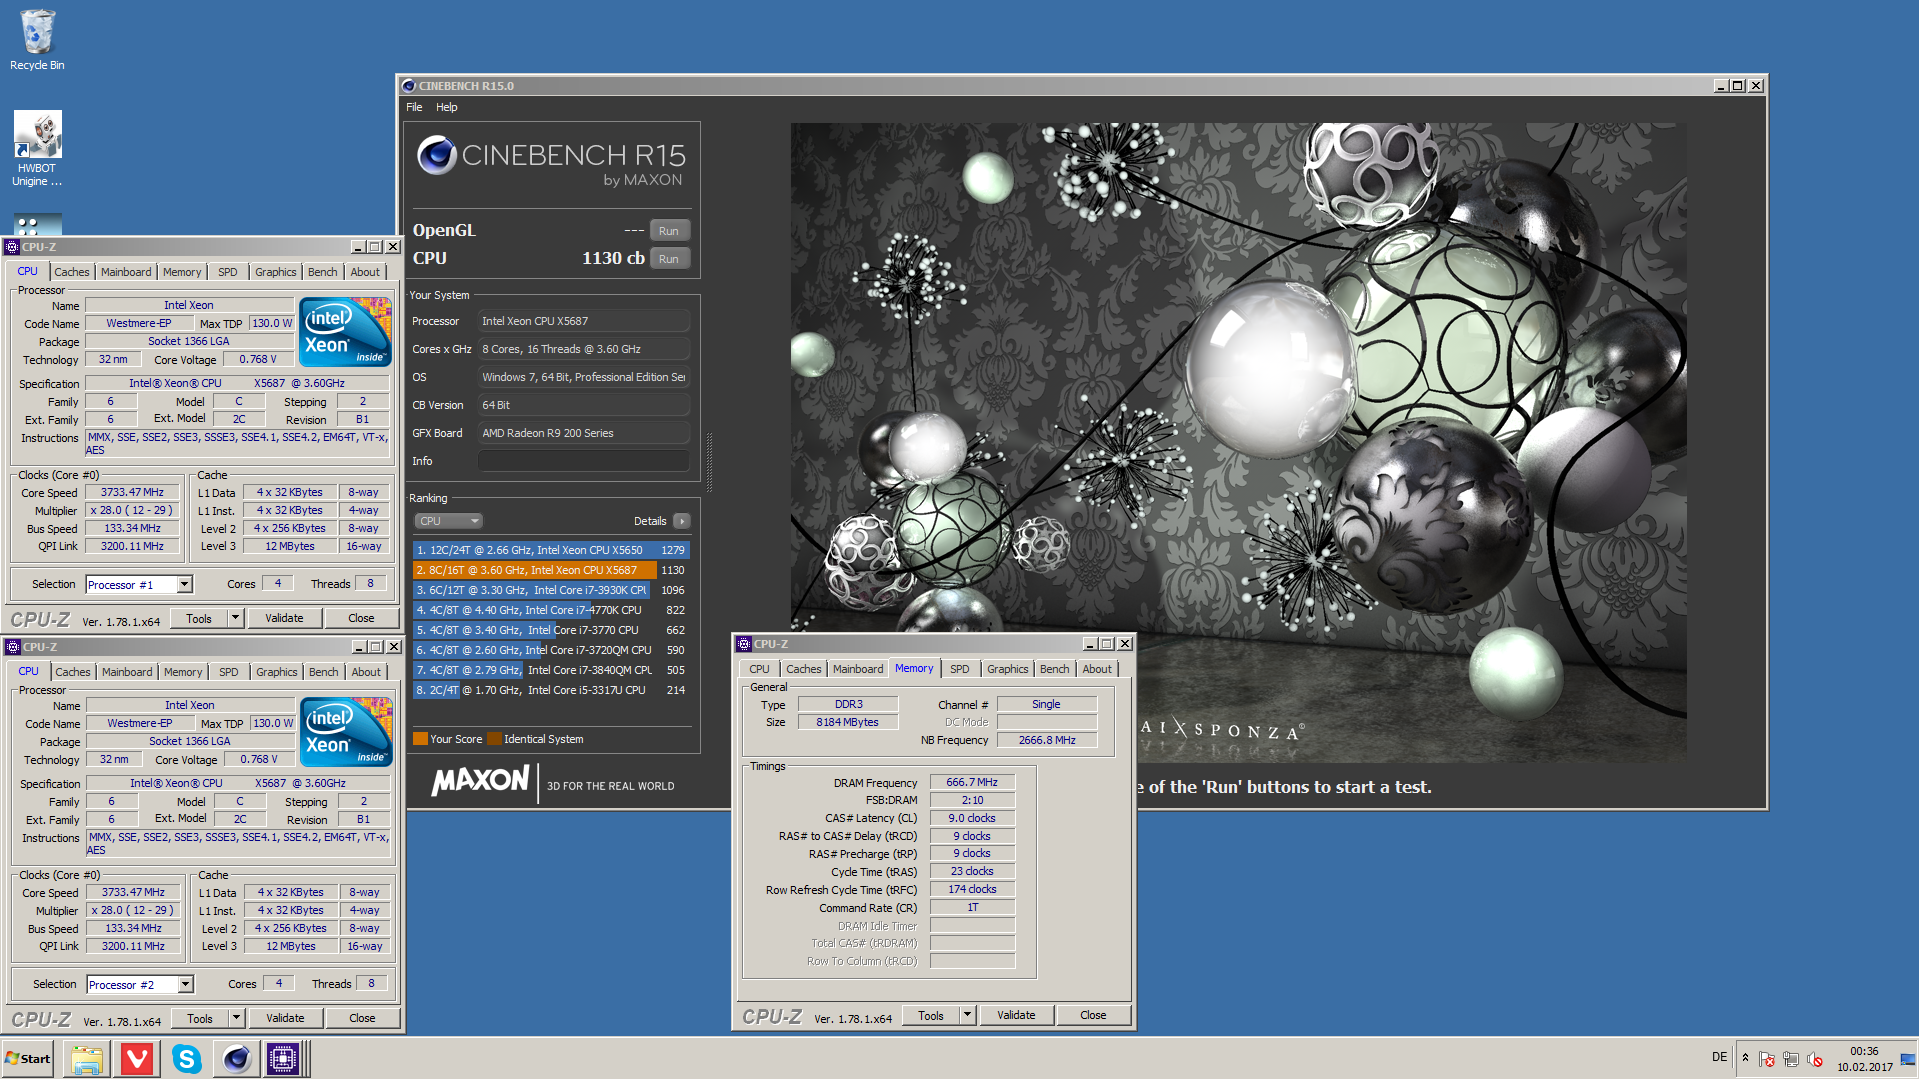Open Tools dropdown arrow in Memory CPU-Z
Viewport: 1919px width, 1079px height.
pos(967,1015)
